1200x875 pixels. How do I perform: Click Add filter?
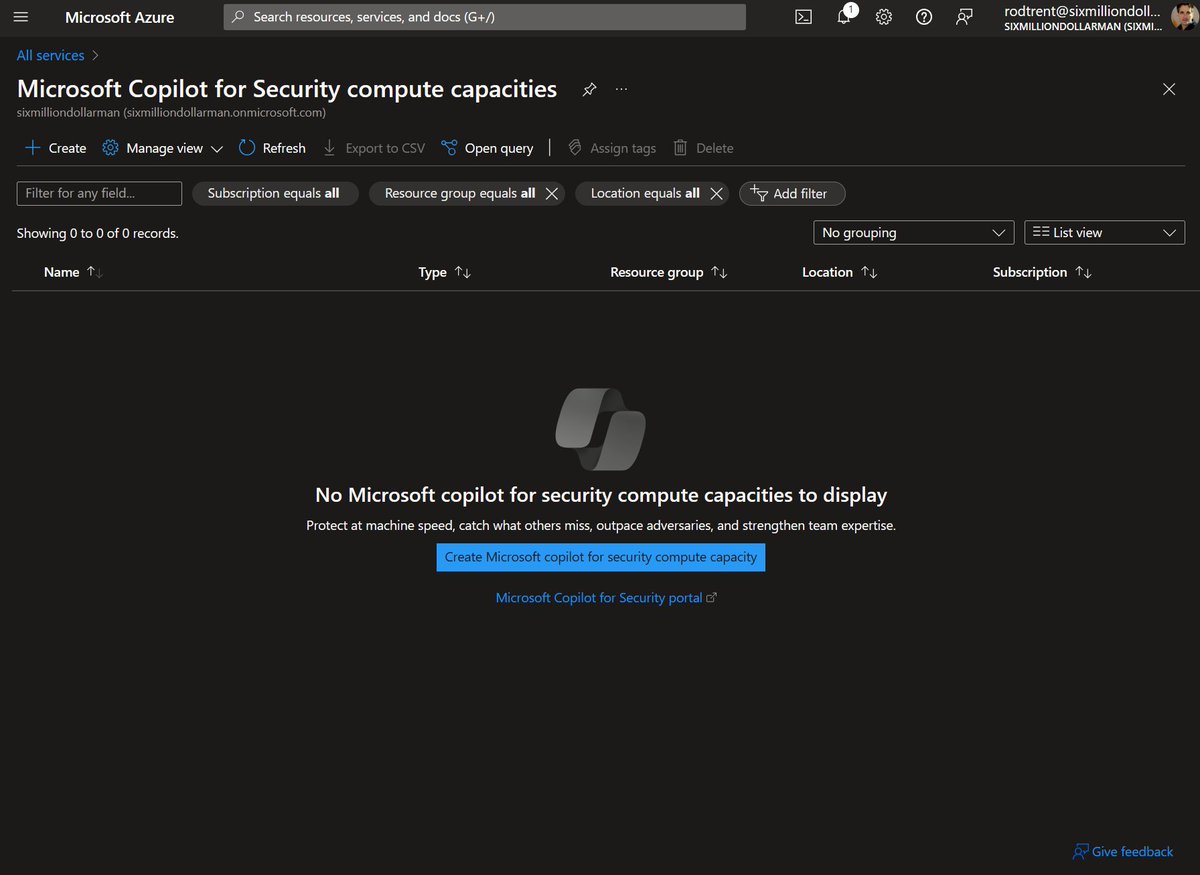click(792, 193)
